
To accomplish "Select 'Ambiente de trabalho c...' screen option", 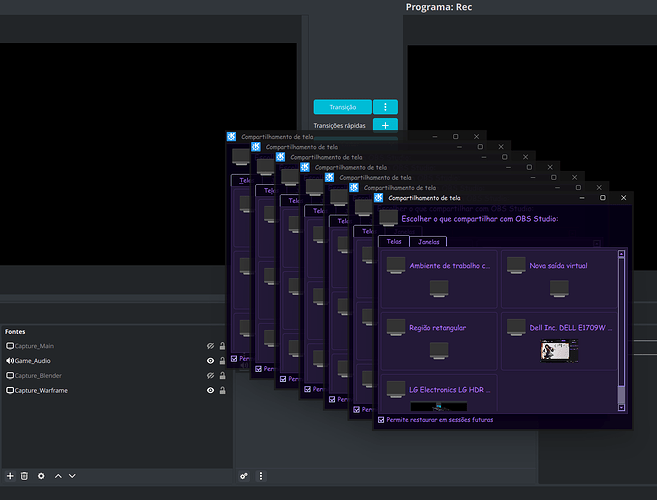I will point(439,279).
